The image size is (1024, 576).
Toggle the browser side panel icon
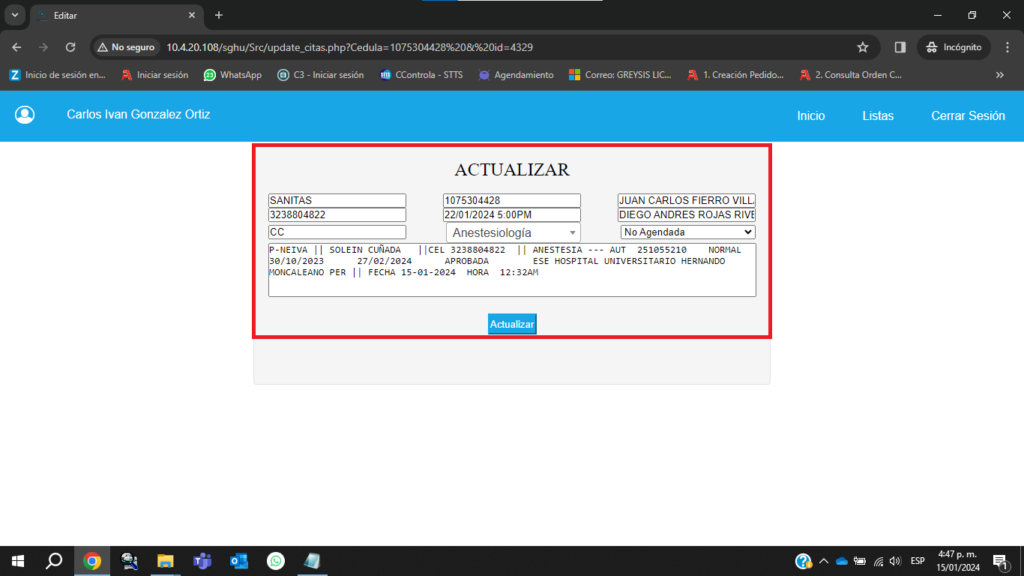900,47
